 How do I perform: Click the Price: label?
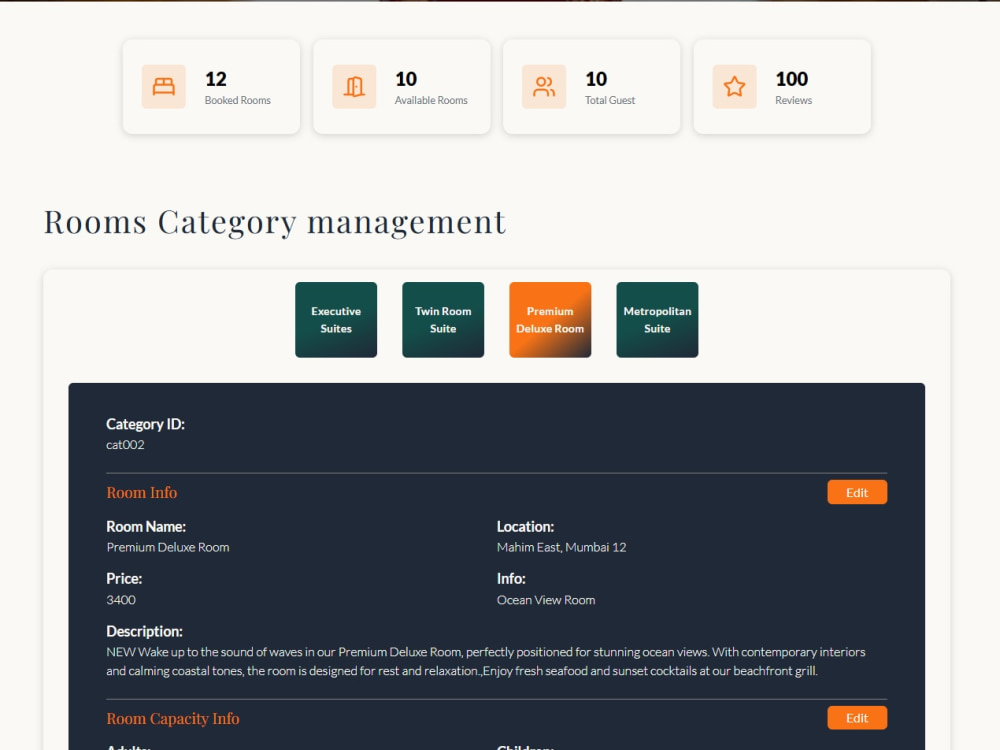click(x=124, y=578)
